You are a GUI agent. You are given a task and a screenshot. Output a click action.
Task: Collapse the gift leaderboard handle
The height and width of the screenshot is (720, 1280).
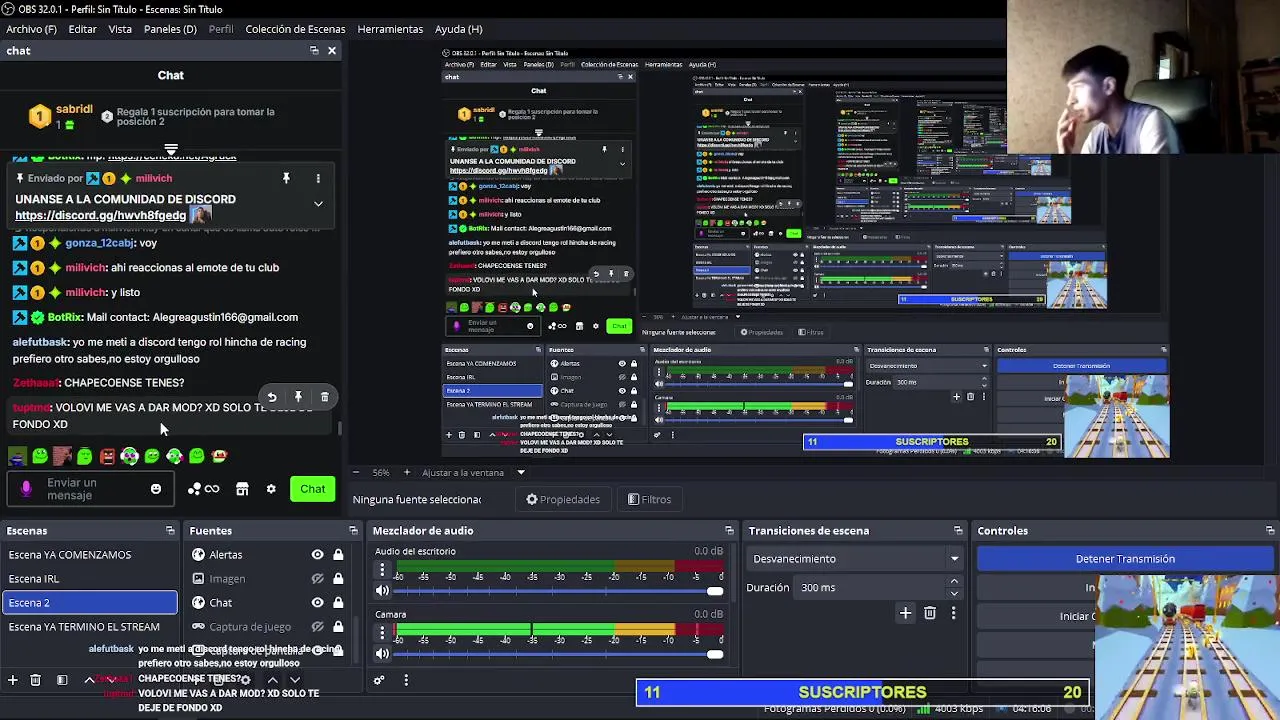(x=171, y=150)
